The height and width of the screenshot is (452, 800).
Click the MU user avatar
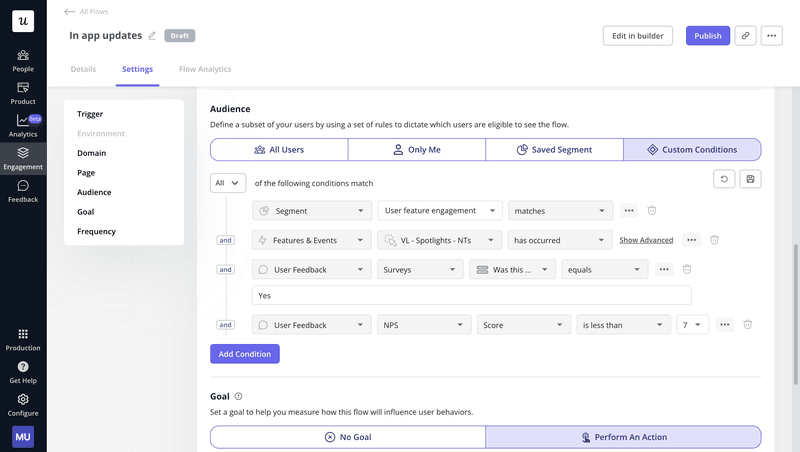[x=23, y=437]
